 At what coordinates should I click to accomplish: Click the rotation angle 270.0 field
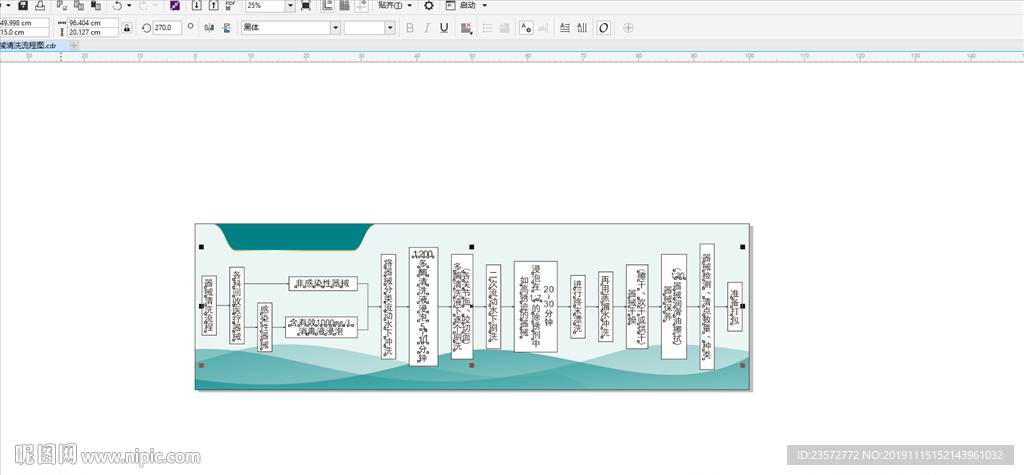[x=166, y=28]
